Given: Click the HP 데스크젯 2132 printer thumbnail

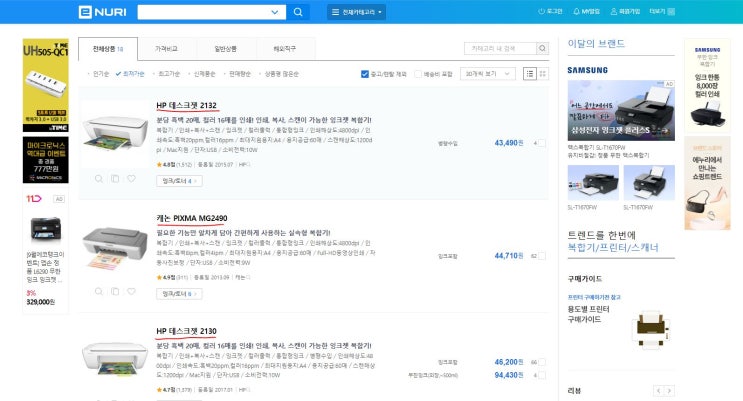Looking at the screenshot, I should click(115, 134).
